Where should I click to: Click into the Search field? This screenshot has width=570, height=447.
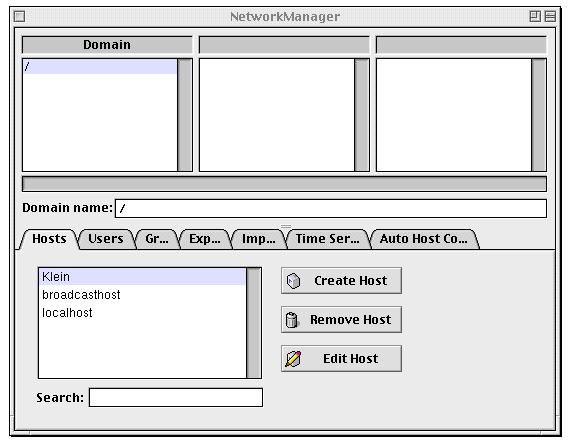pyautogui.click(x=176, y=398)
